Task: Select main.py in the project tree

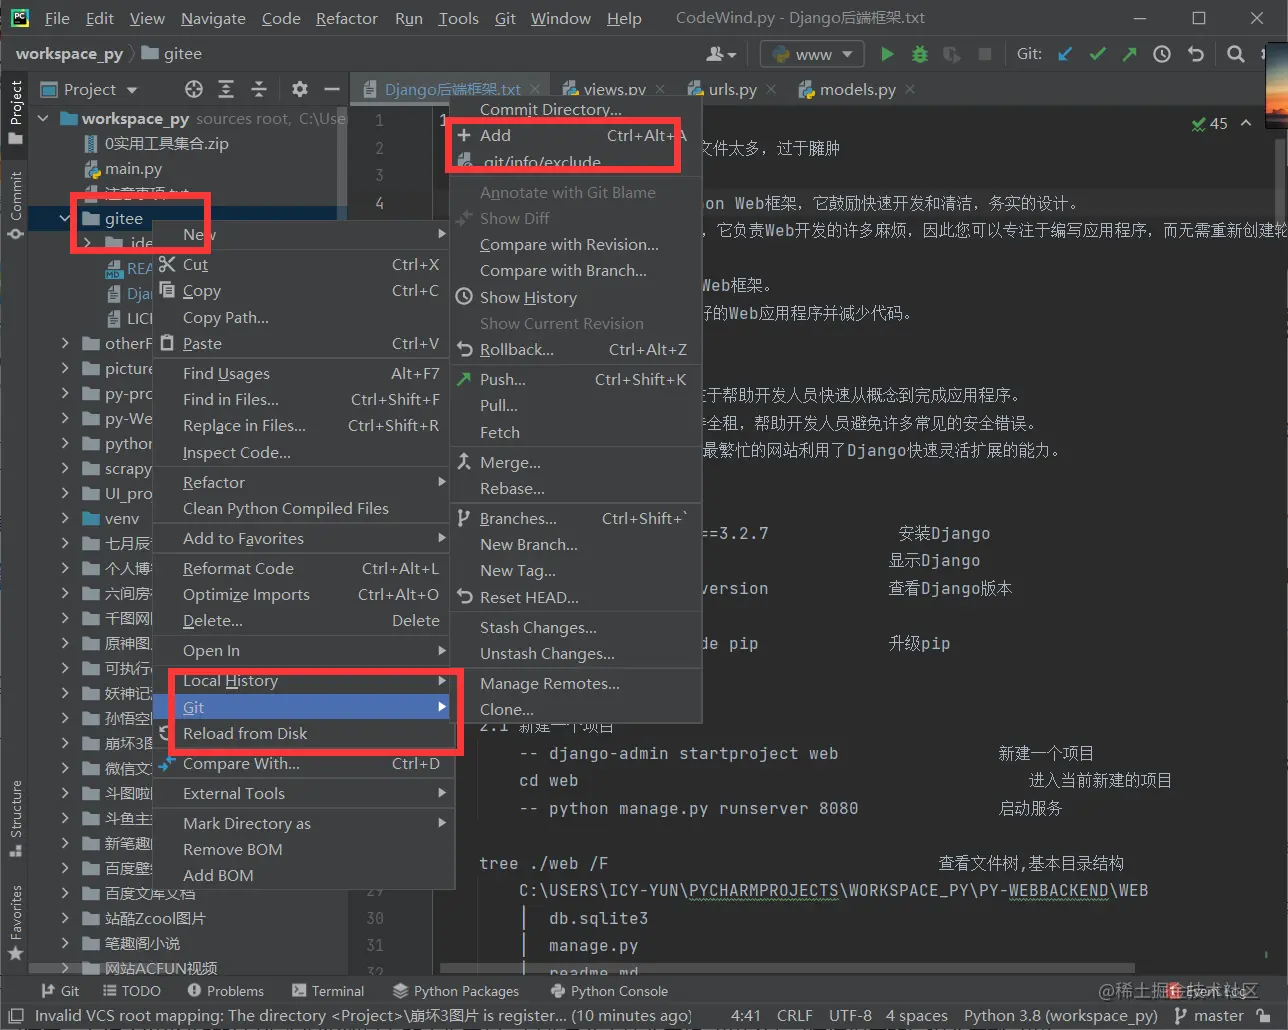Action: [x=133, y=169]
